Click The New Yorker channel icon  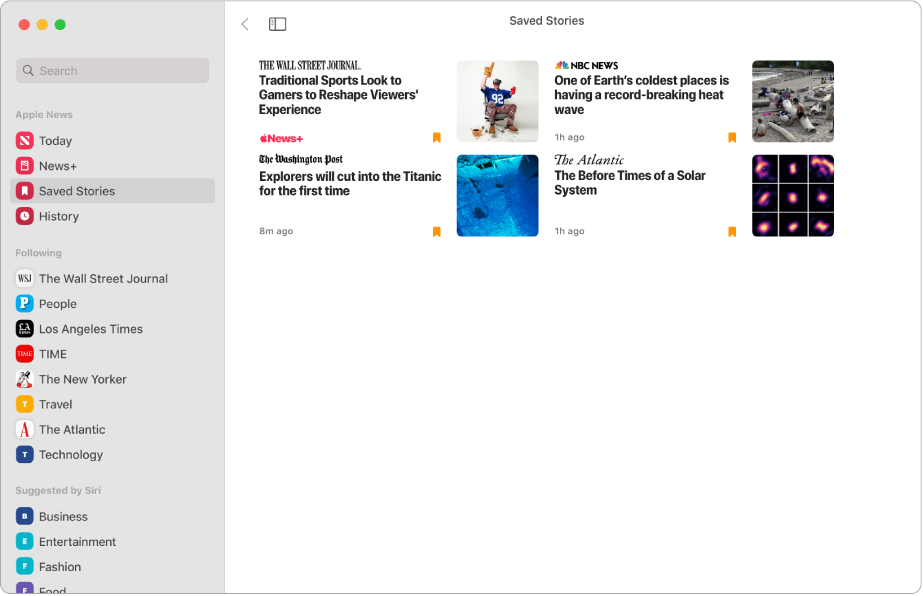24,379
